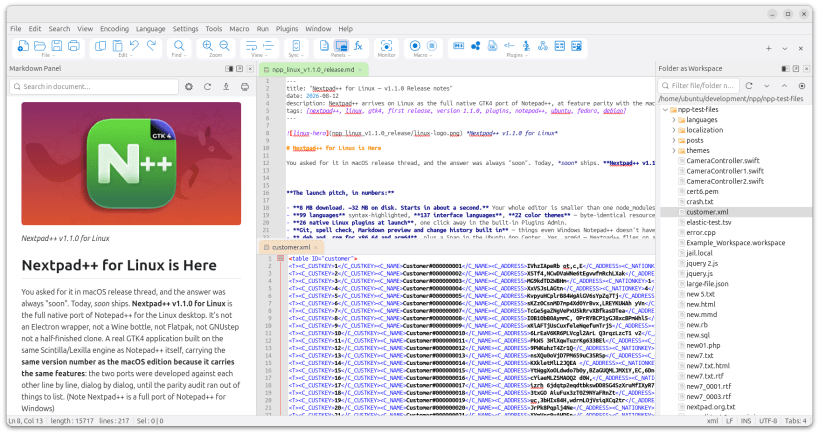Open the View toolbar group dropdown
The width and height of the screenshot is (819, 434).
coord(259,55)
